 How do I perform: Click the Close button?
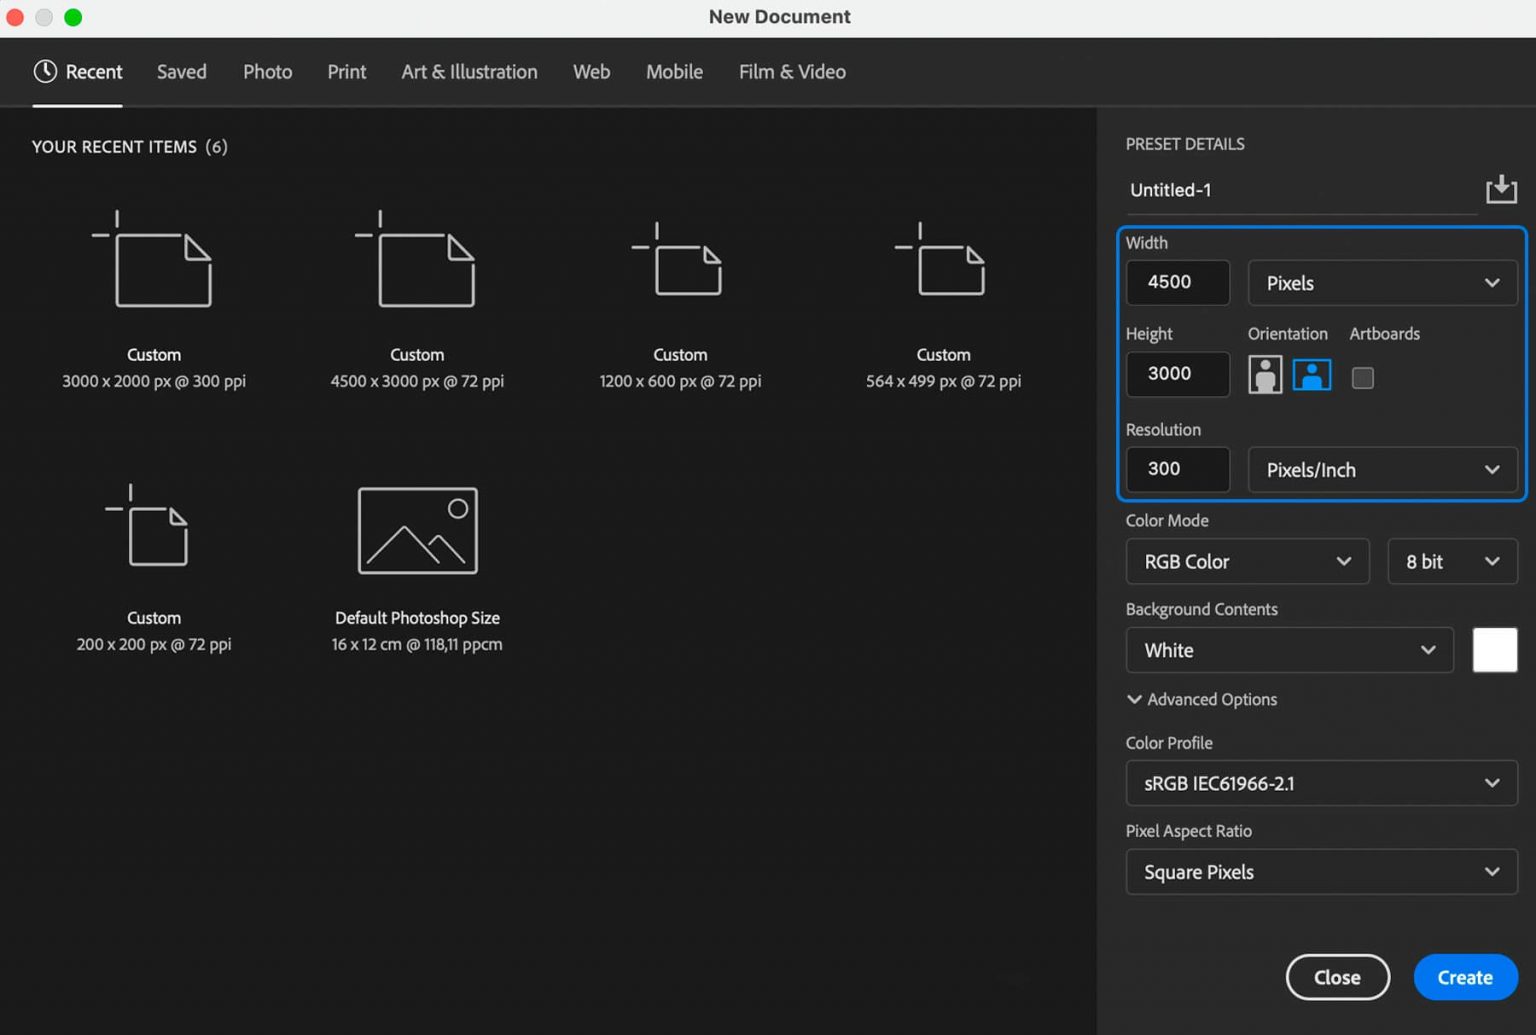pos(1337,977)
